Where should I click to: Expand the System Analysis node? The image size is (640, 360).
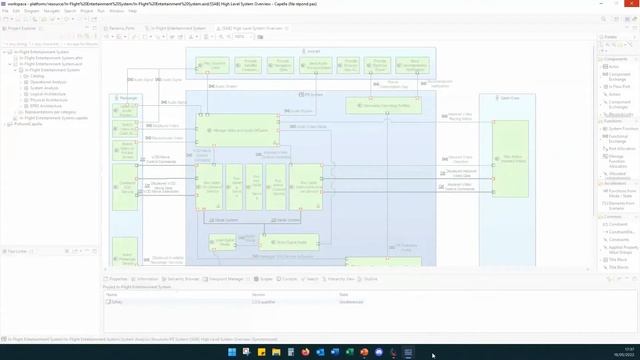tap(21, 88)
